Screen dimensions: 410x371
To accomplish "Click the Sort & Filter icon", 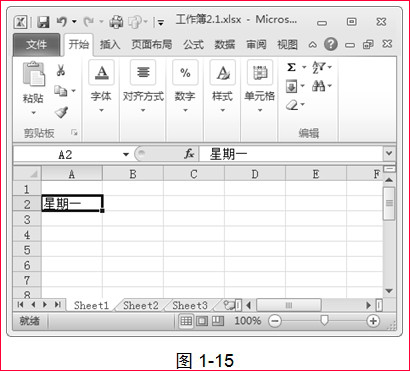I will pos(318,68).
